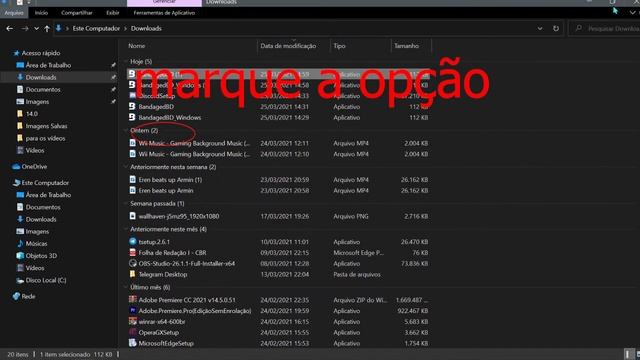Open Ferramentas de Aplicativo tab
Viewport: 640px width, 360px height.
click(x=164, y=13)
